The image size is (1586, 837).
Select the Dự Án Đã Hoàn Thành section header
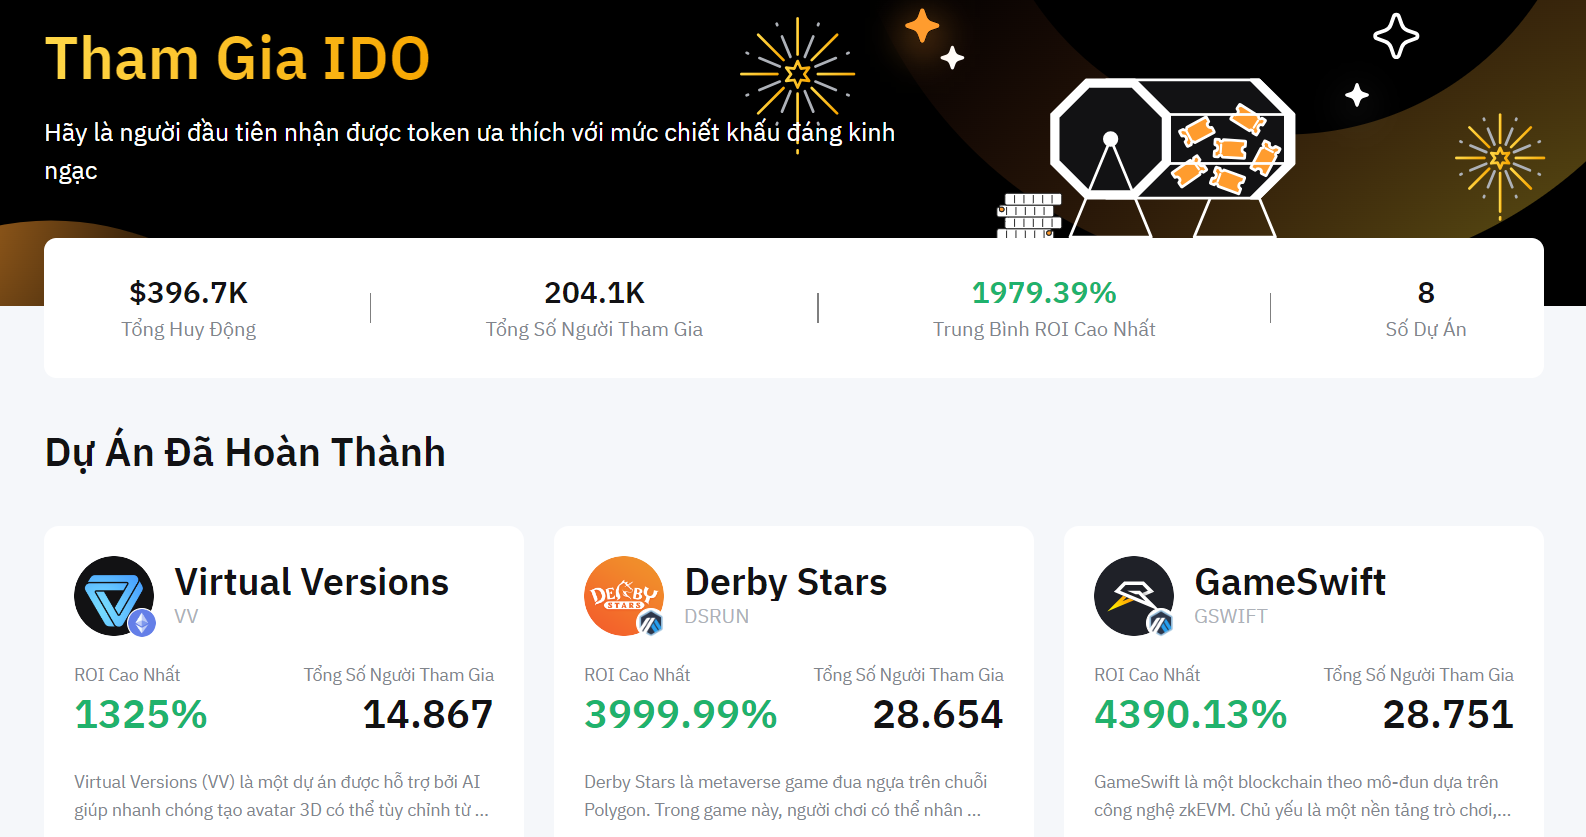[x=245, y=451]
